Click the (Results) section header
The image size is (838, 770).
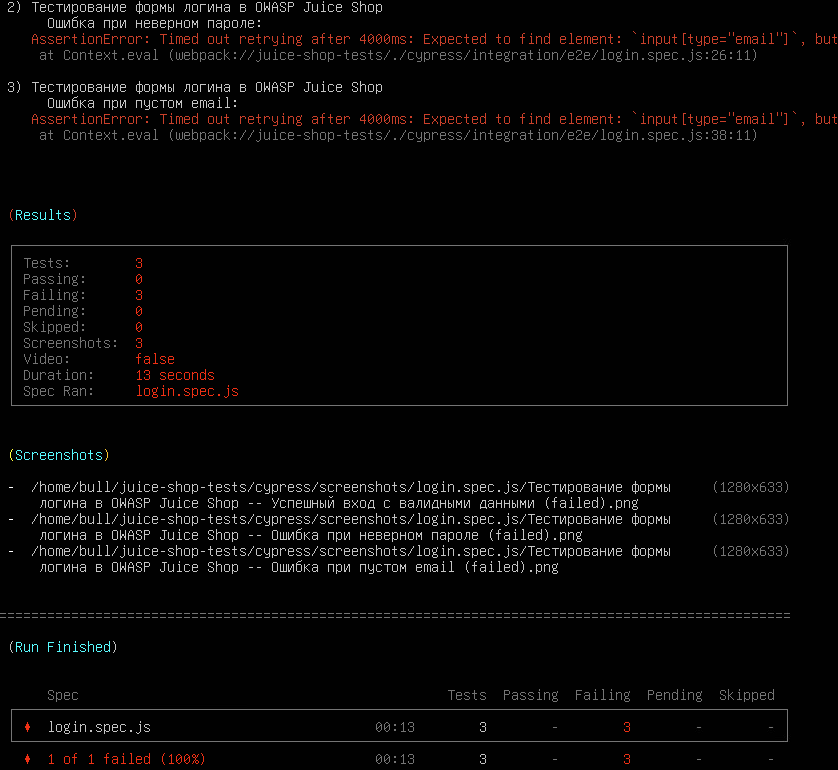[x=42, y=215]
